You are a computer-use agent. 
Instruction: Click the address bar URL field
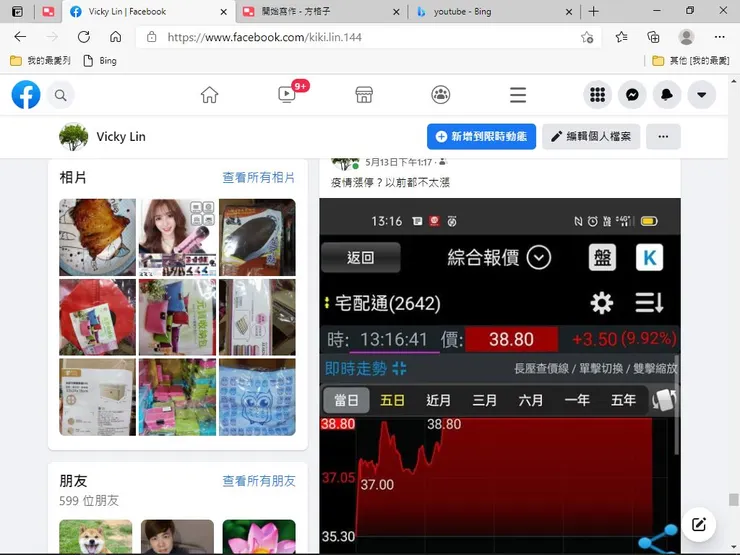[368, 37]
